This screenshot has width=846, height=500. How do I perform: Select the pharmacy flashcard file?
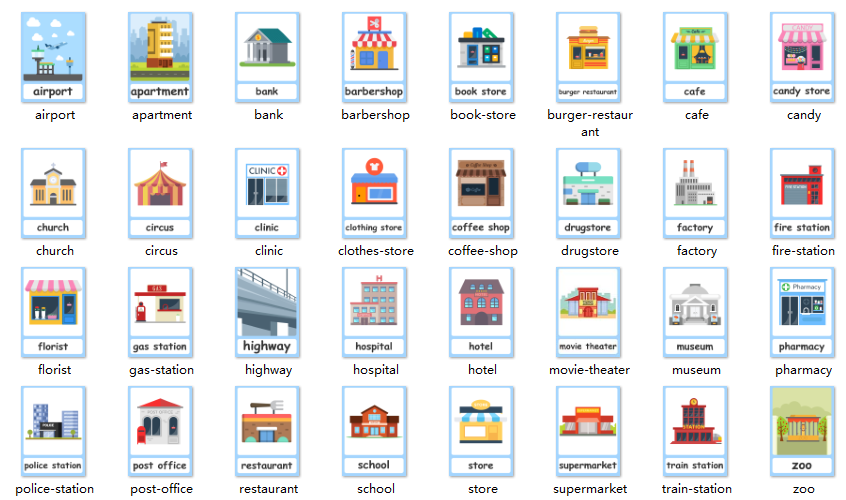click(x=802, y=313)
